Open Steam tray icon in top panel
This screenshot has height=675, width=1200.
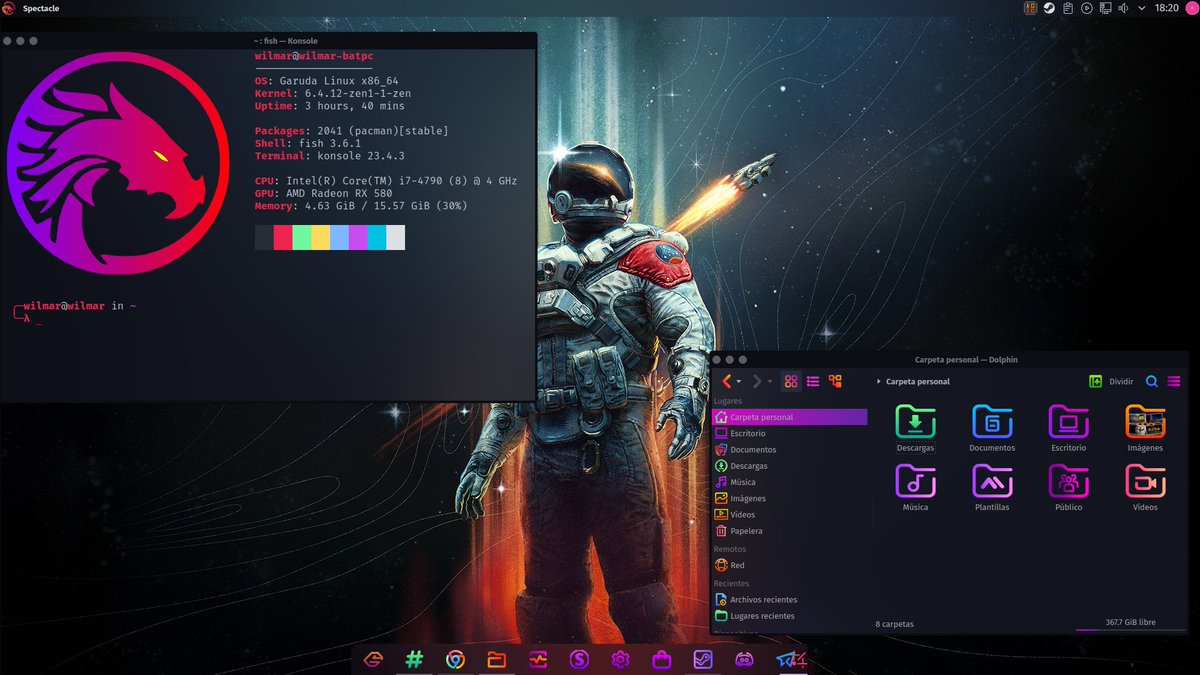click(x=1049, y=8)
